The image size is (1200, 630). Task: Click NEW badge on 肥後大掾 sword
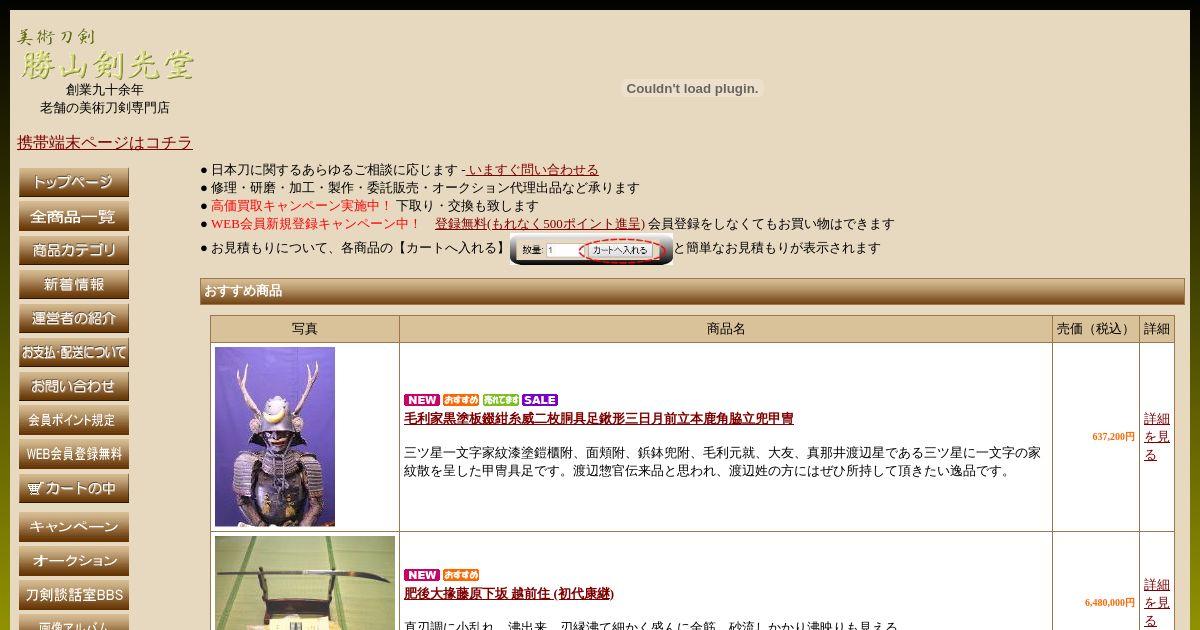click(x=422, y=575)
